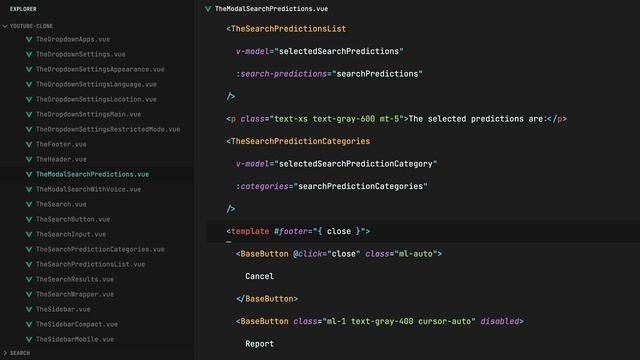Click Vue icon beside TheSearchInput.vue
This screenshot has height=360, width=640.
[29, 234]
